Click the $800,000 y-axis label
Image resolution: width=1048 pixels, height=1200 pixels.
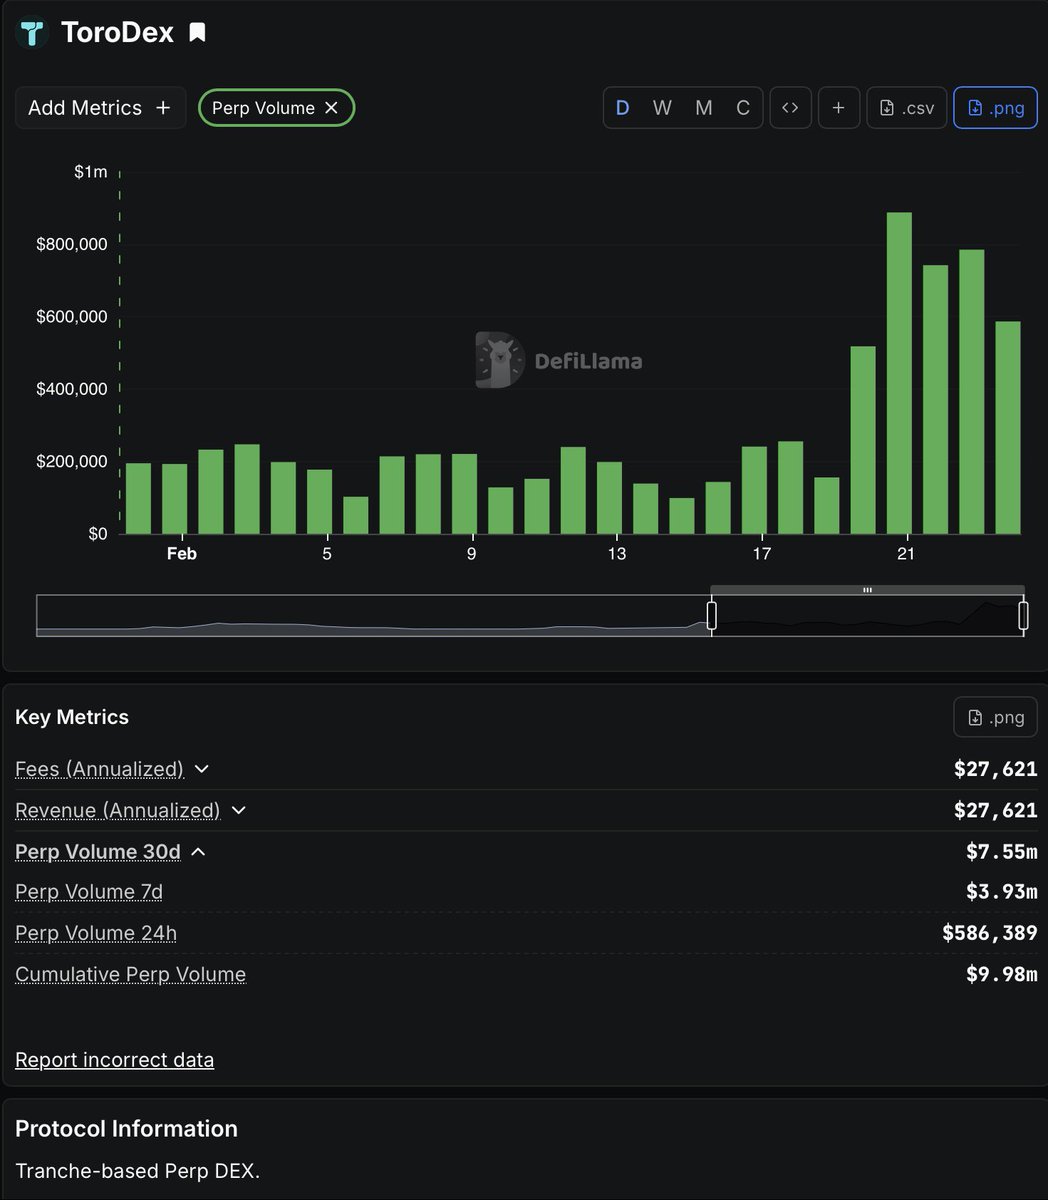click(72, 244)
